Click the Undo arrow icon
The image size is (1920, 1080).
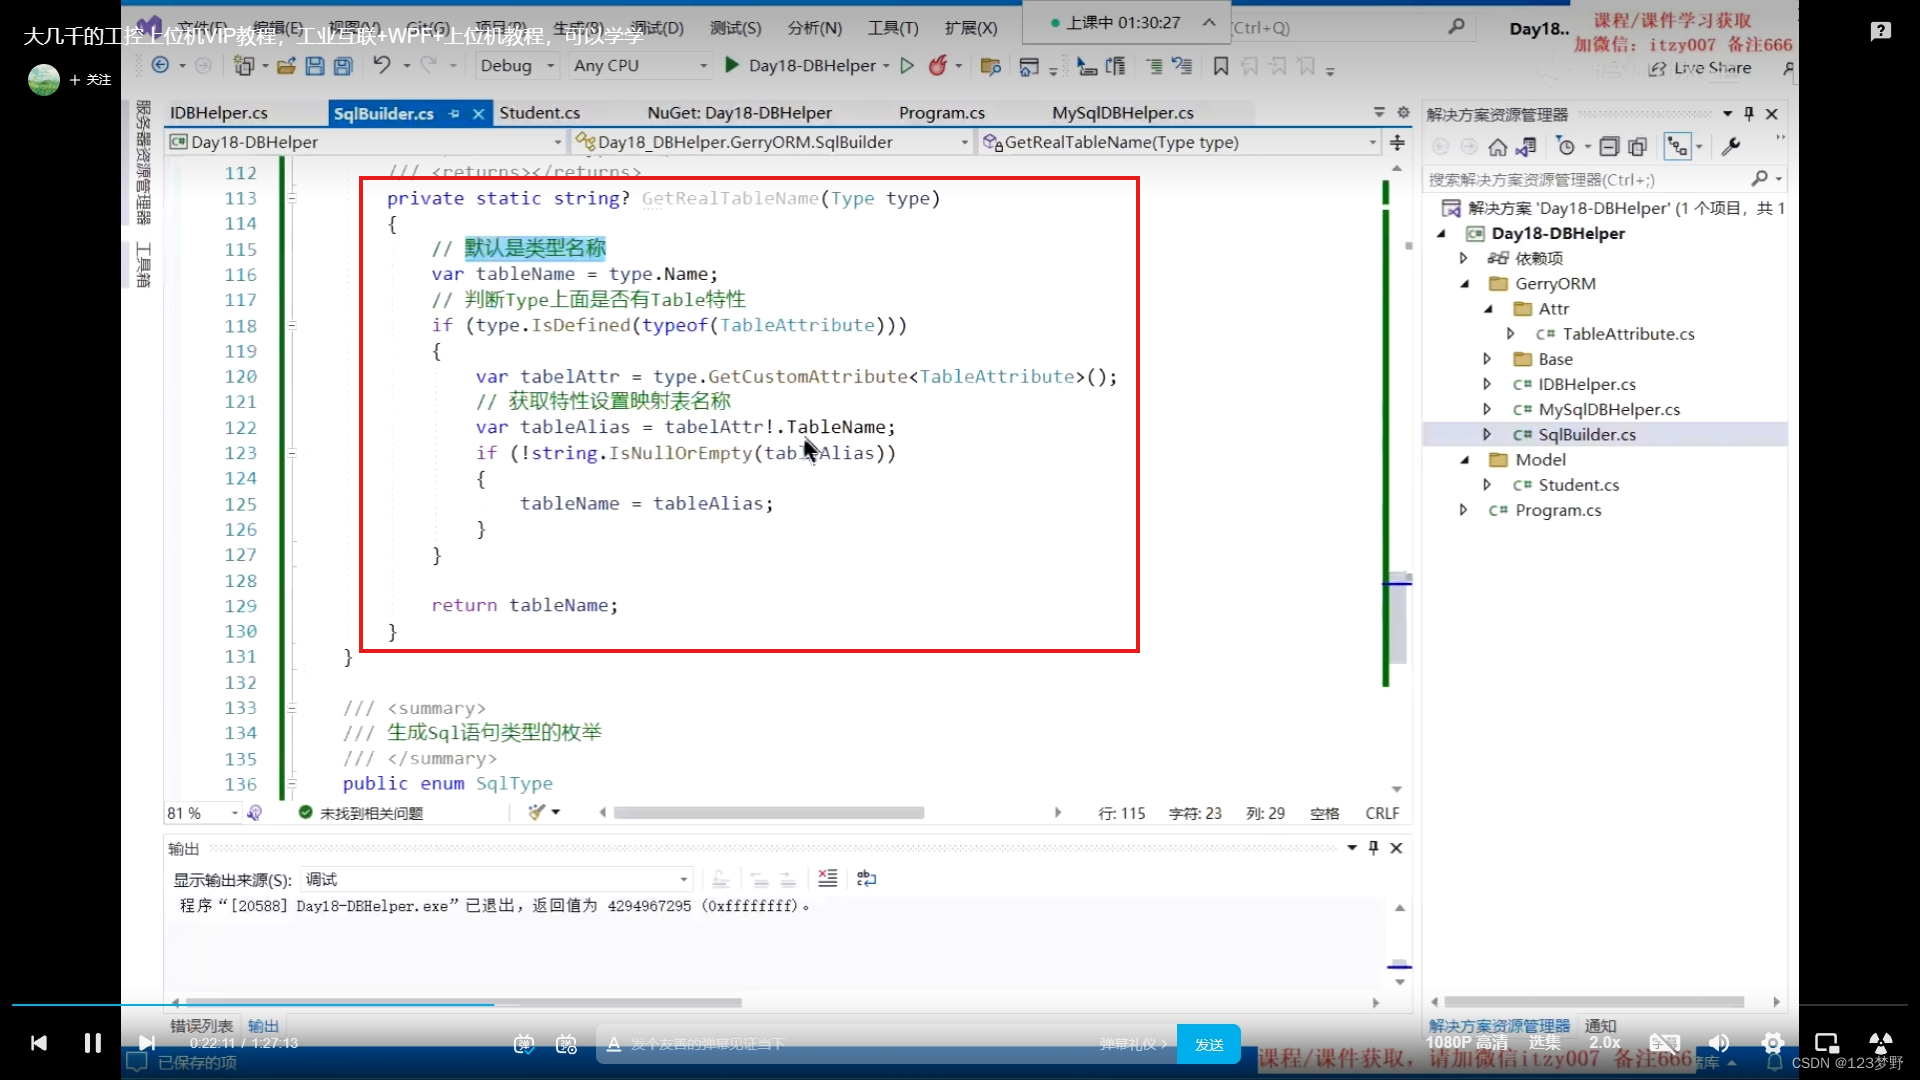[x=381, y=65]
